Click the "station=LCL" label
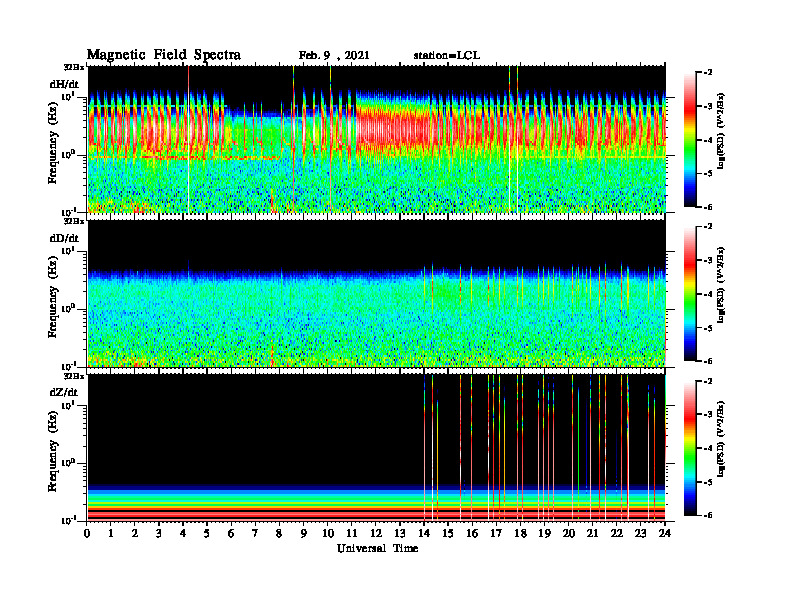The height and width of the screenshot is (612, 792). pos(447,56)
